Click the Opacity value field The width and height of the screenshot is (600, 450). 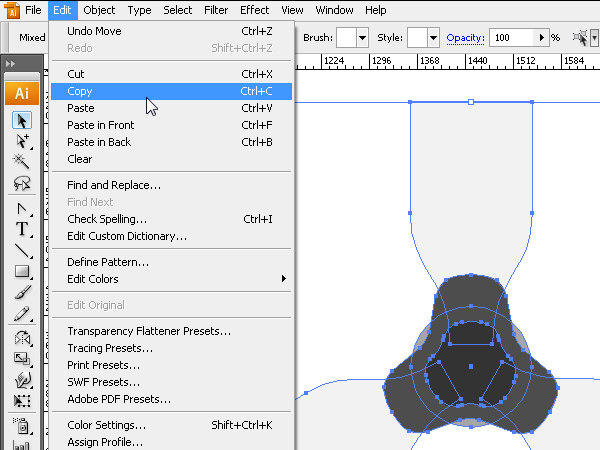pos(512,38)
